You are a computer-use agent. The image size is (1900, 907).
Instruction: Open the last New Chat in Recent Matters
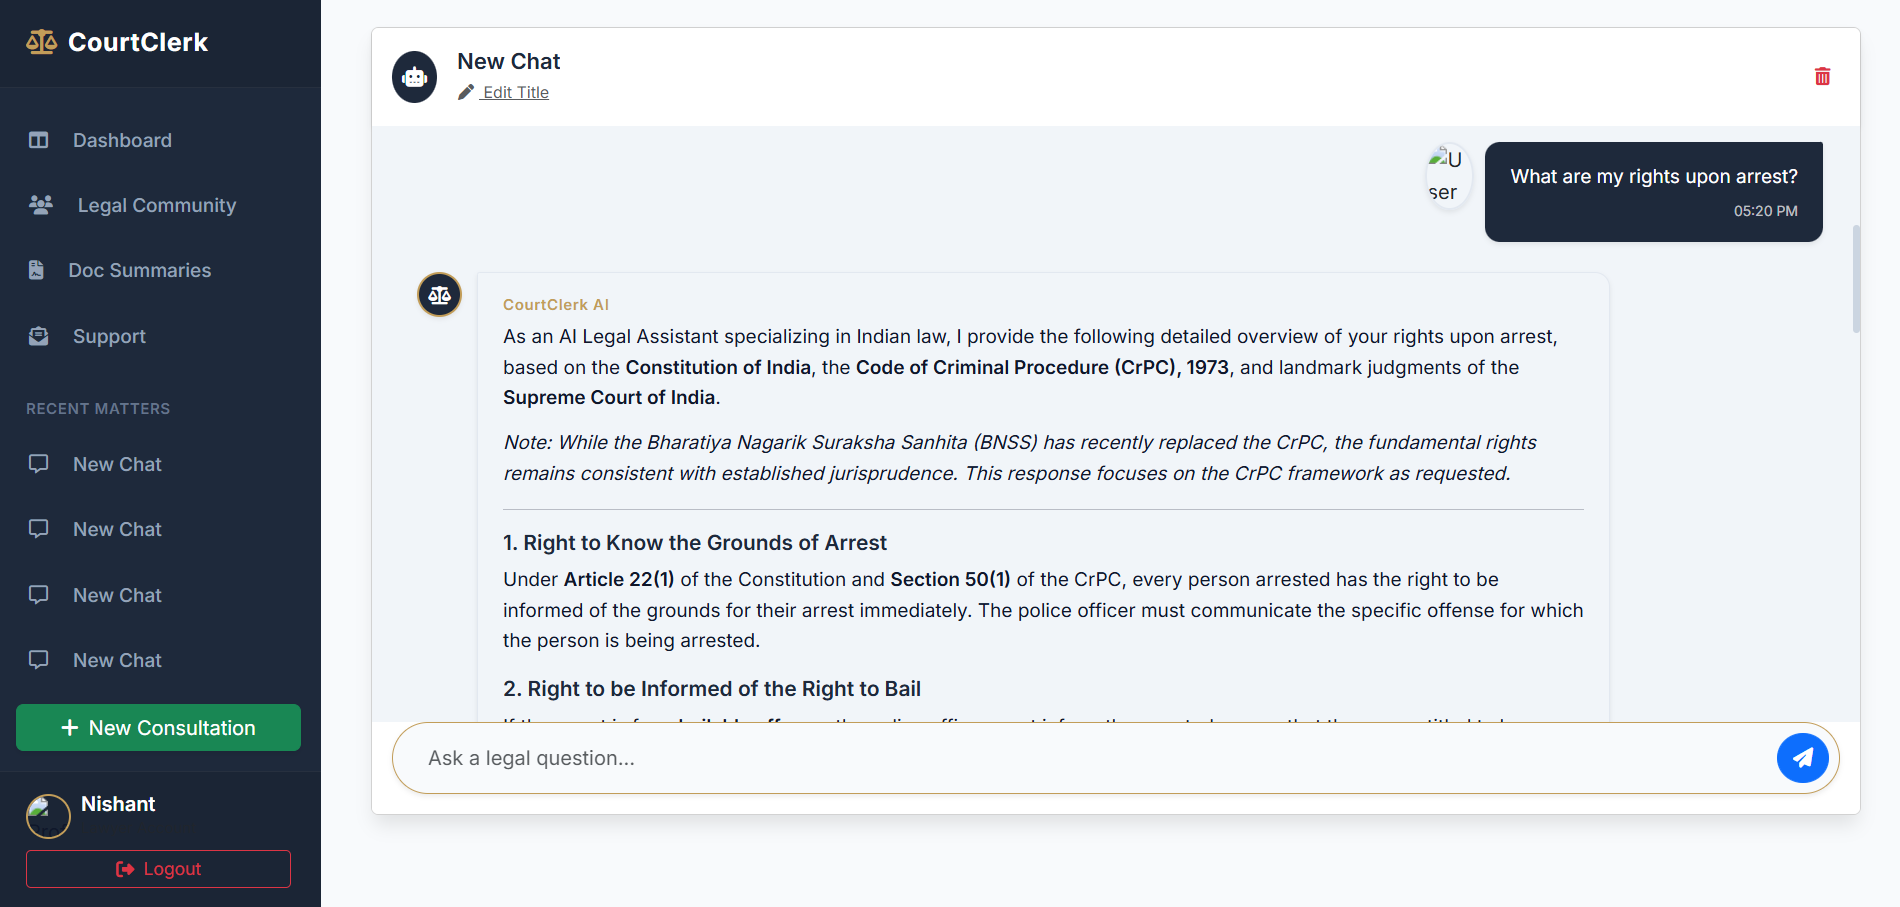pos(117,660)
